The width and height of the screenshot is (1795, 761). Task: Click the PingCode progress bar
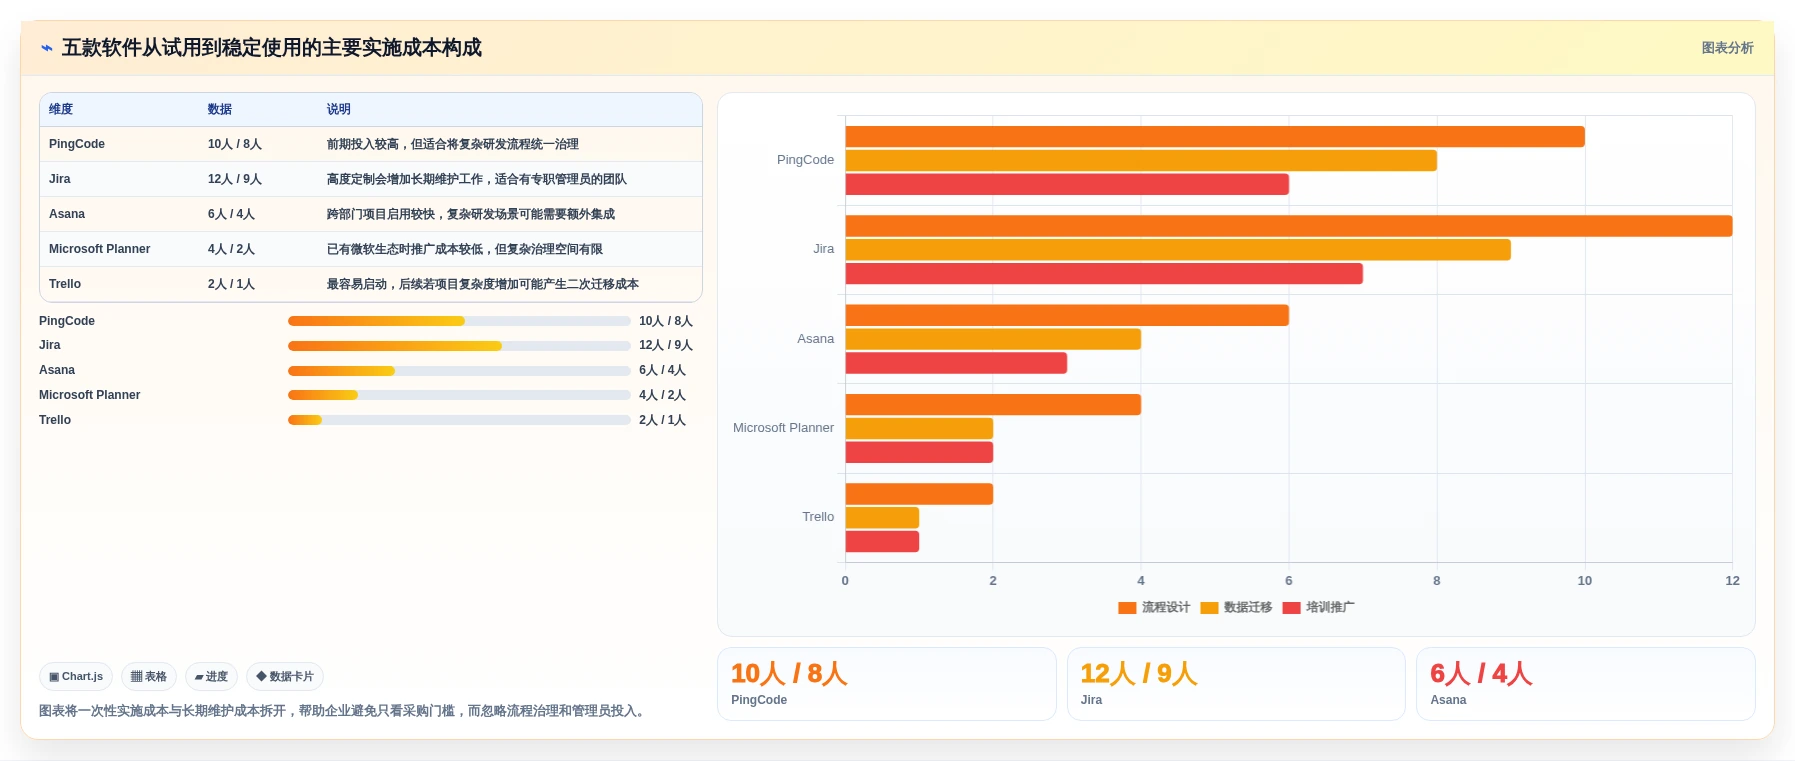pyautogui.click(x=459, y=321)
